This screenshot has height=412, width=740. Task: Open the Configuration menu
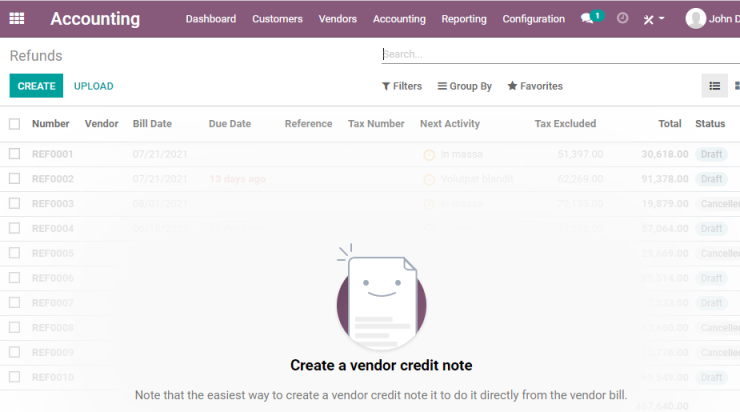[x=534, y=19]
